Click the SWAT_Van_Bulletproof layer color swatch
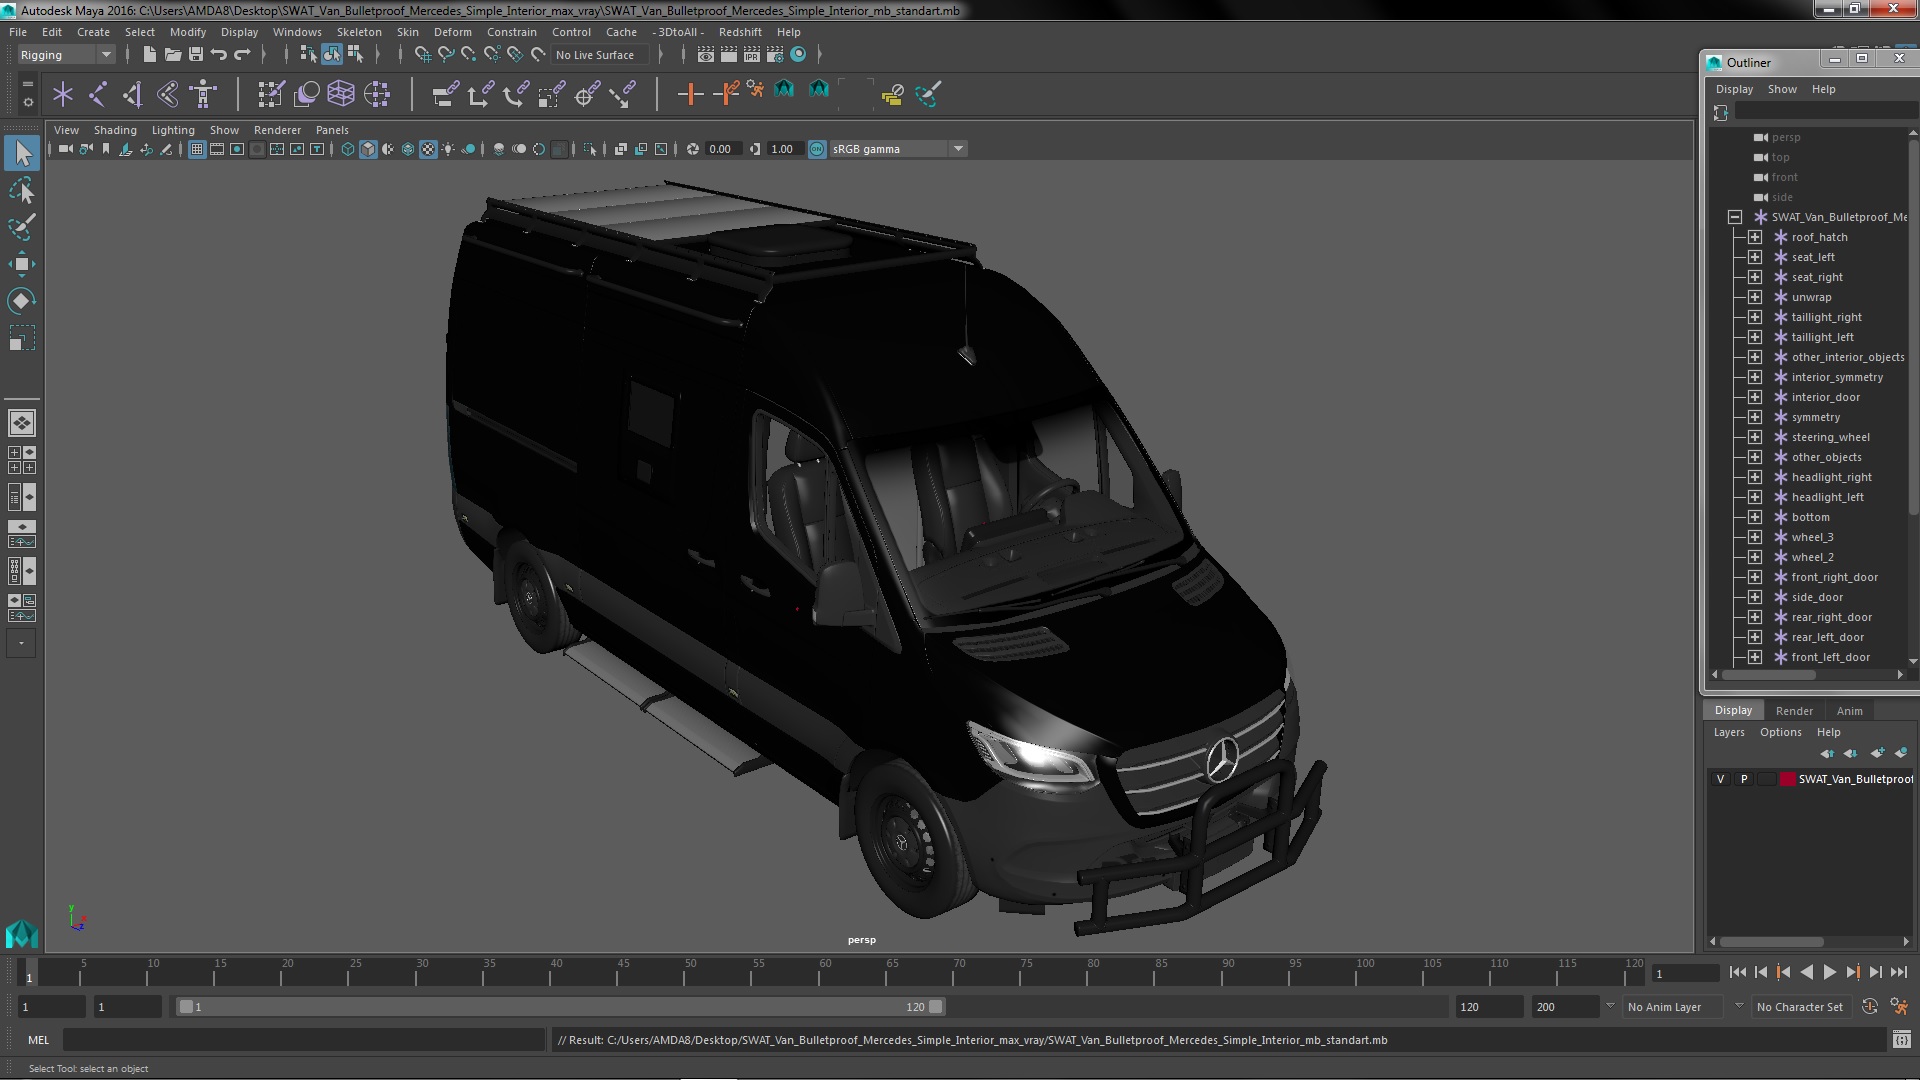 tap(1787, 779)
